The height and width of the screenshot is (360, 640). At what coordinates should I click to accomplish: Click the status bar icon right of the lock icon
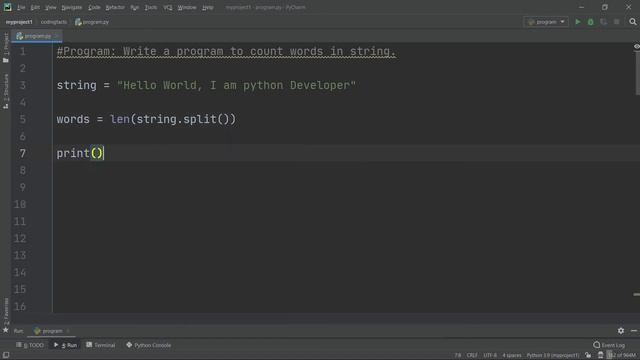pyautogui.click(x=600, y=355)
